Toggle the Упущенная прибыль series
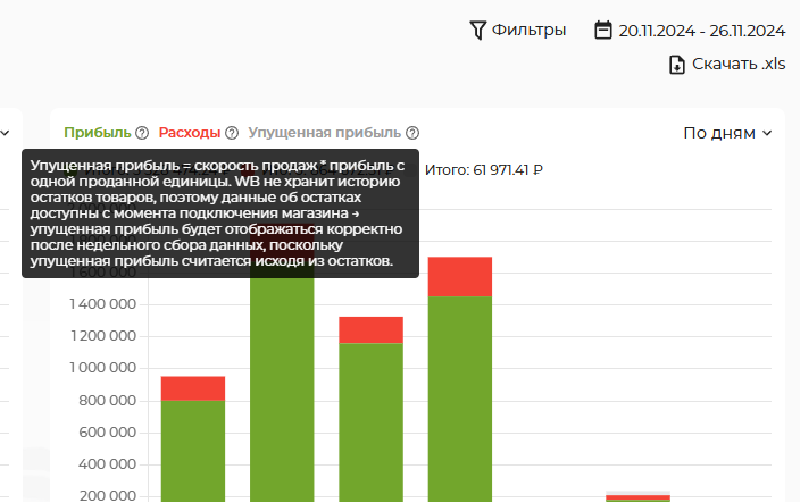The width and height of the screenshot is (800, 502). tap(324, 133)
